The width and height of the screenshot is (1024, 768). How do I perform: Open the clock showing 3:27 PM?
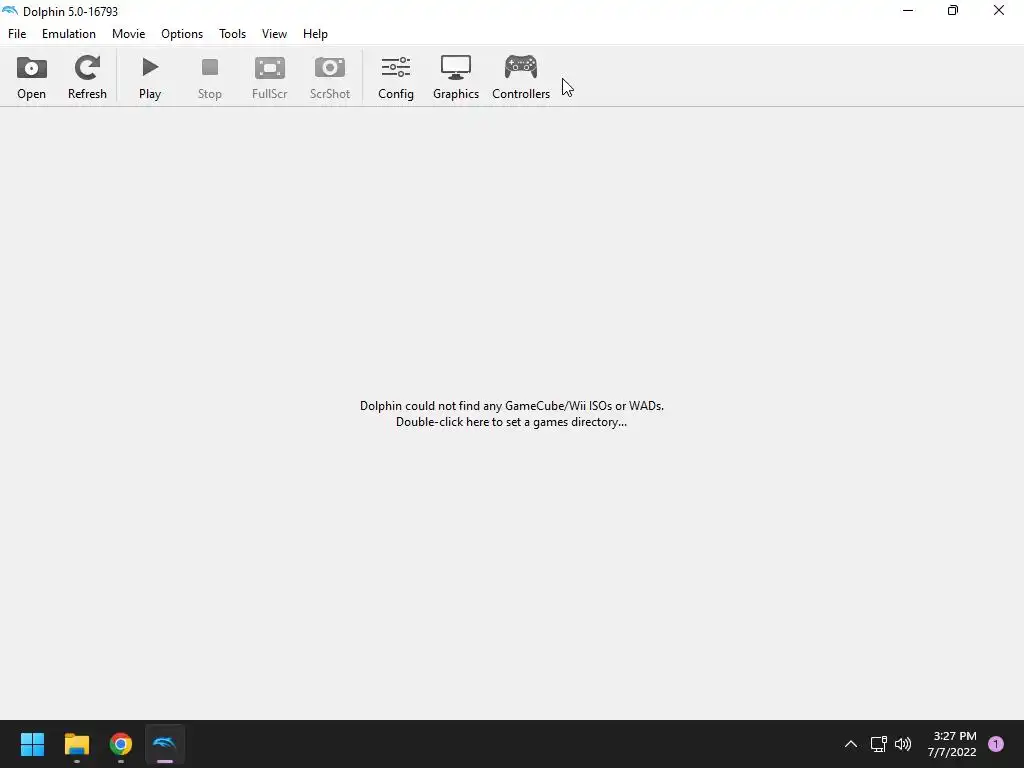[952, 744]
